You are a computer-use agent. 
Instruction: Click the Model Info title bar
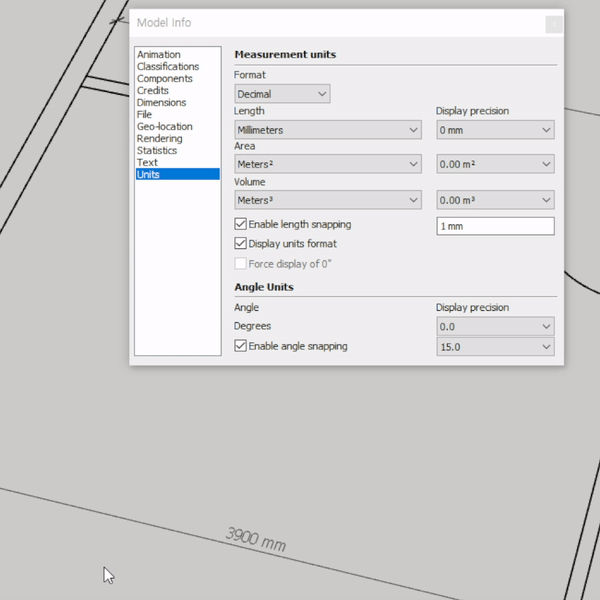click(346, 23)
